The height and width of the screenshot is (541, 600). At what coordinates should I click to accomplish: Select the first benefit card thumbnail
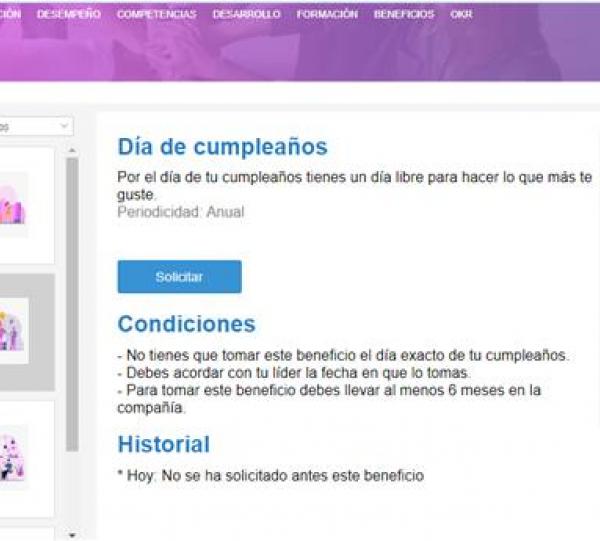coord(13,205)
